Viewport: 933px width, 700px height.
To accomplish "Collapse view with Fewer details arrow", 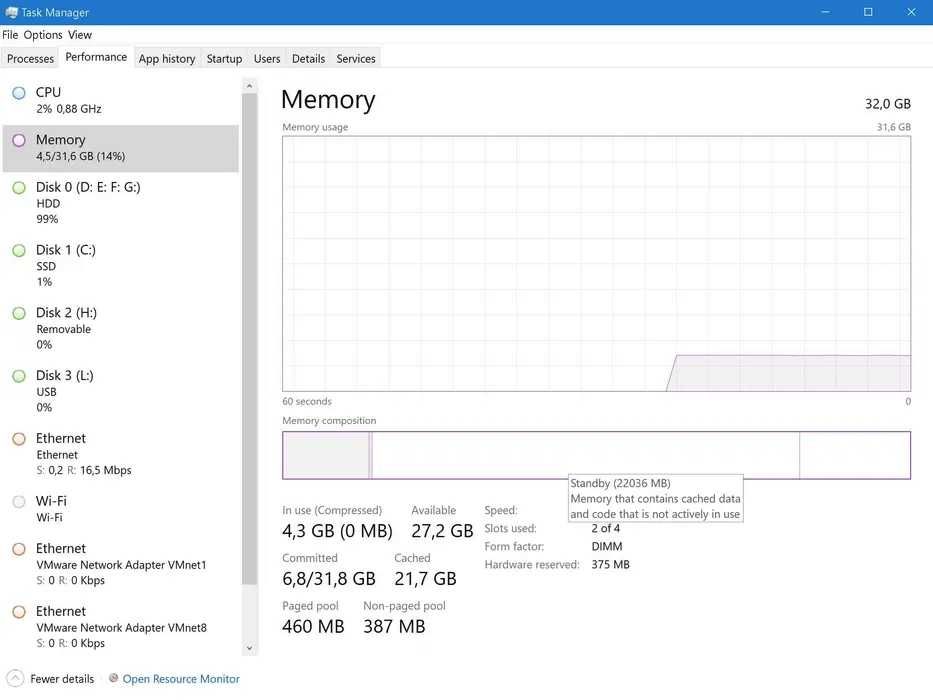I will click(16, 679).
